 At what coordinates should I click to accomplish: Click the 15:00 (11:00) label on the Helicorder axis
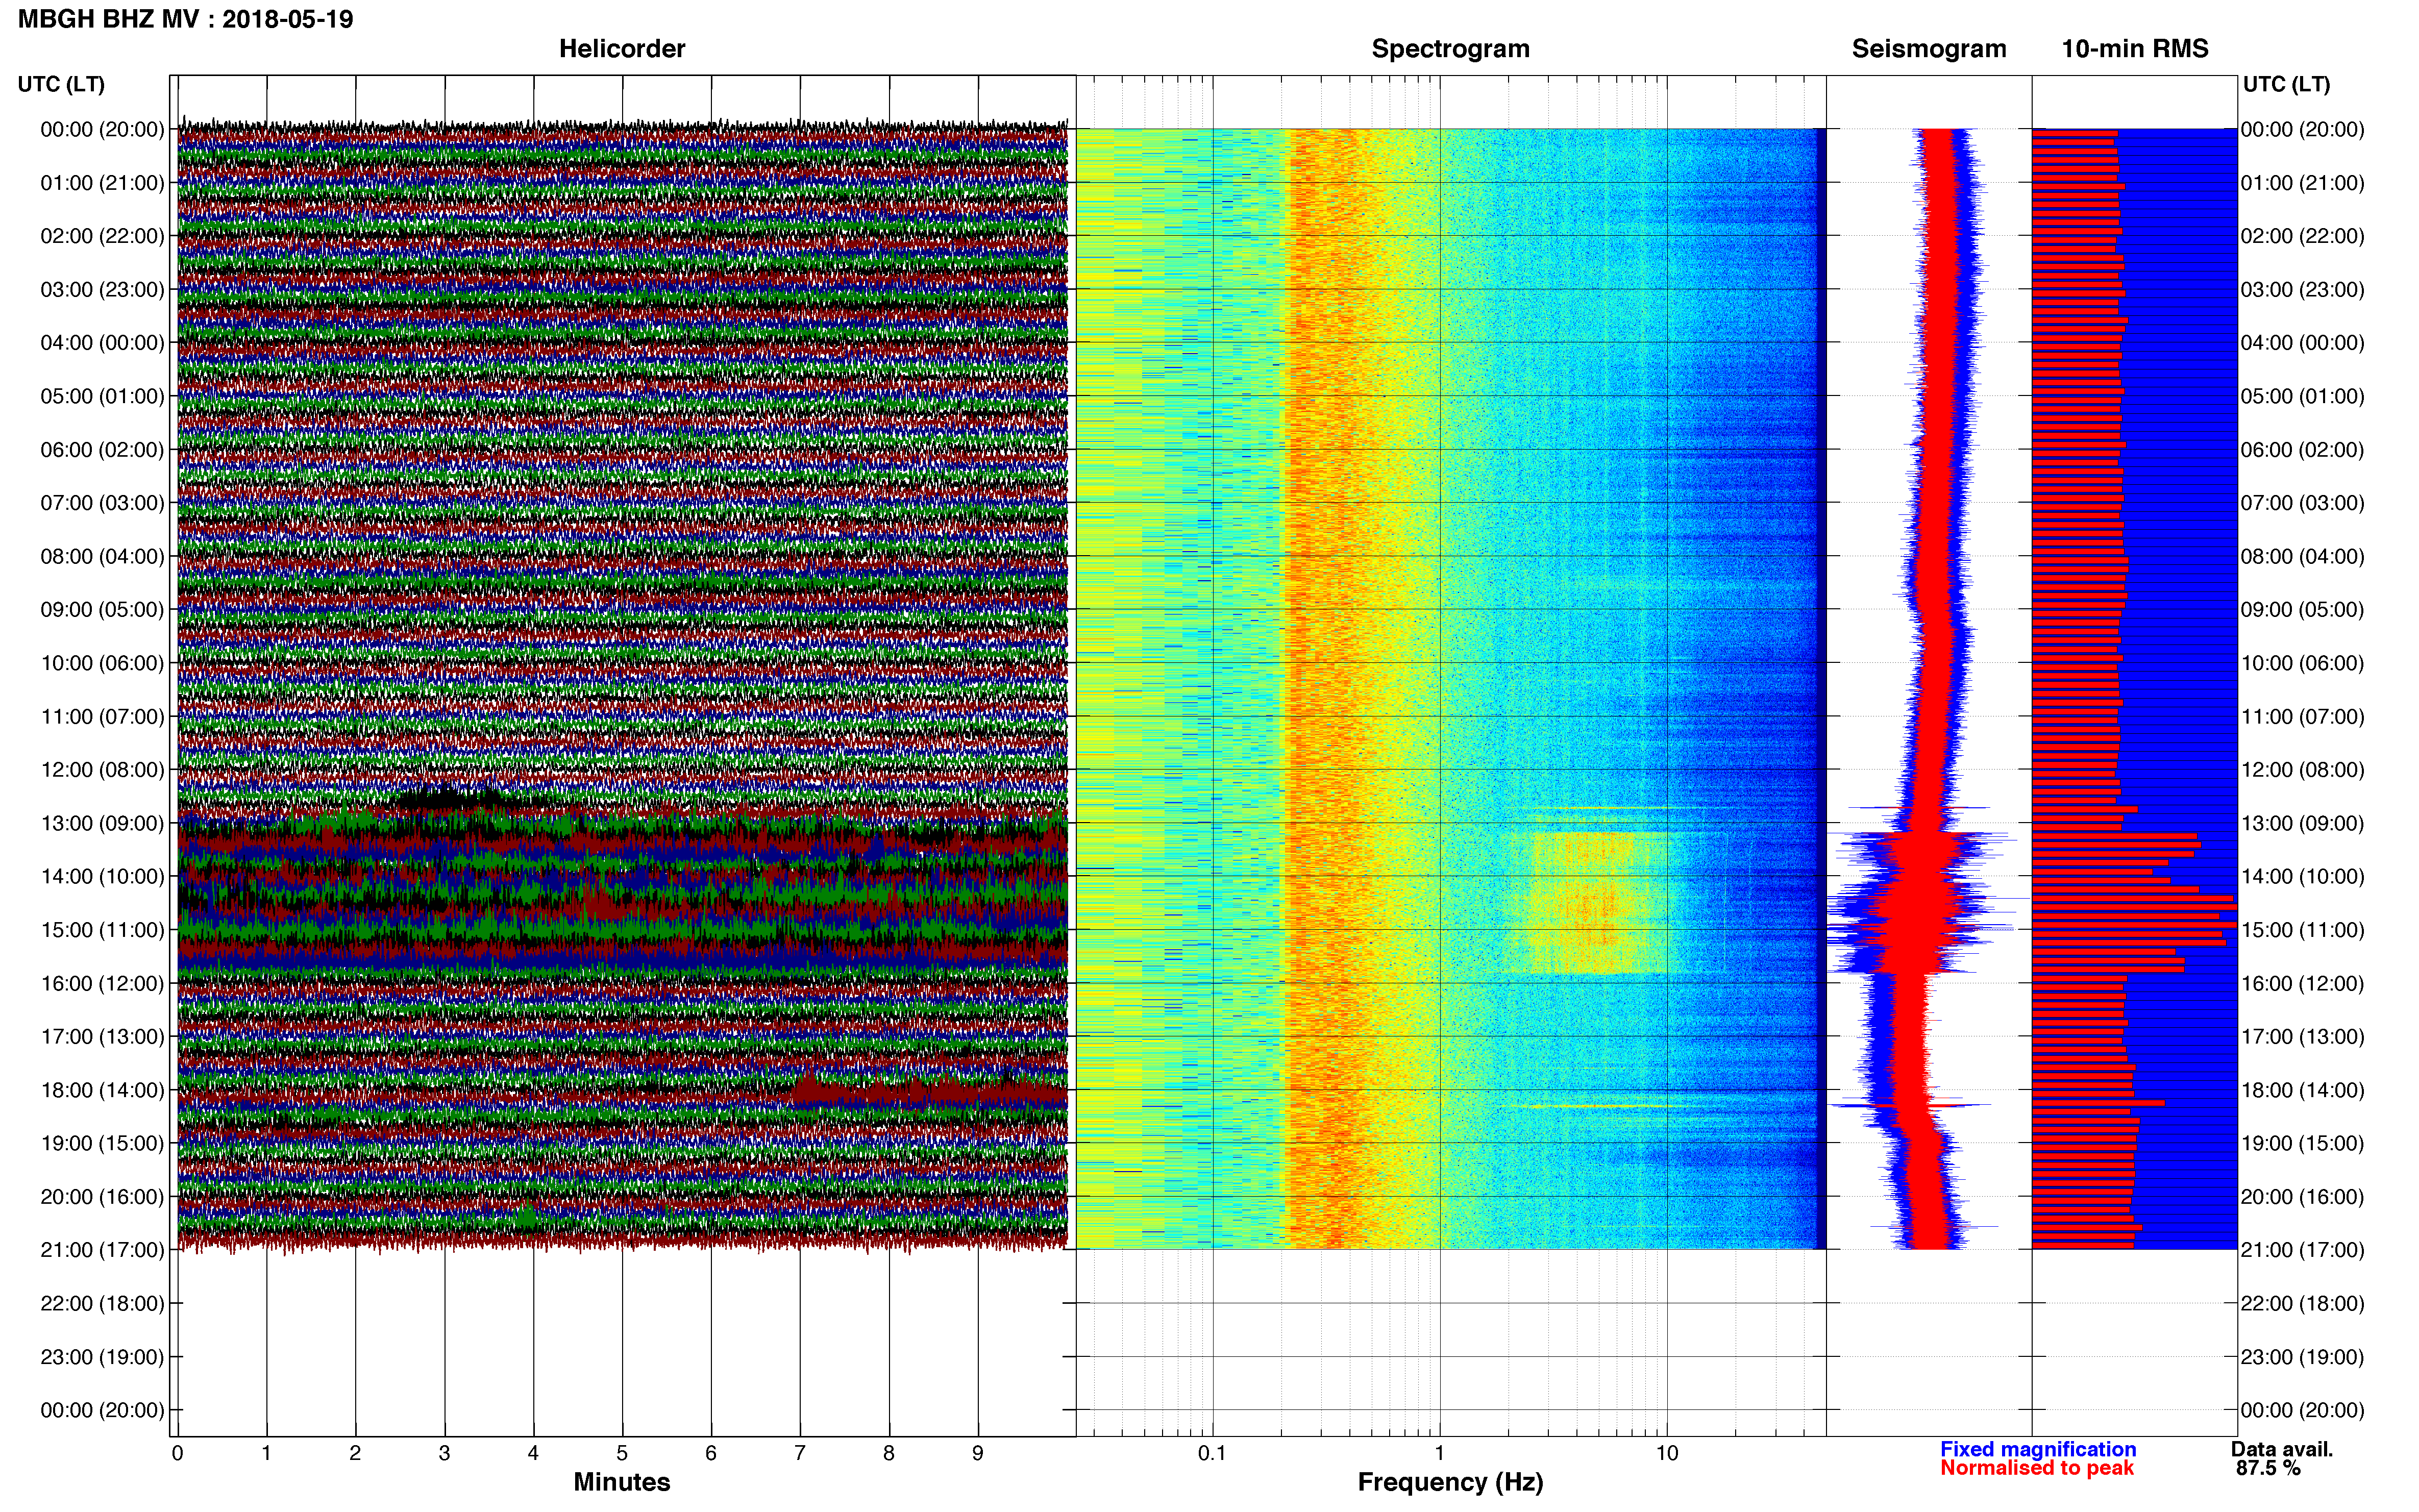click(102, 930)
